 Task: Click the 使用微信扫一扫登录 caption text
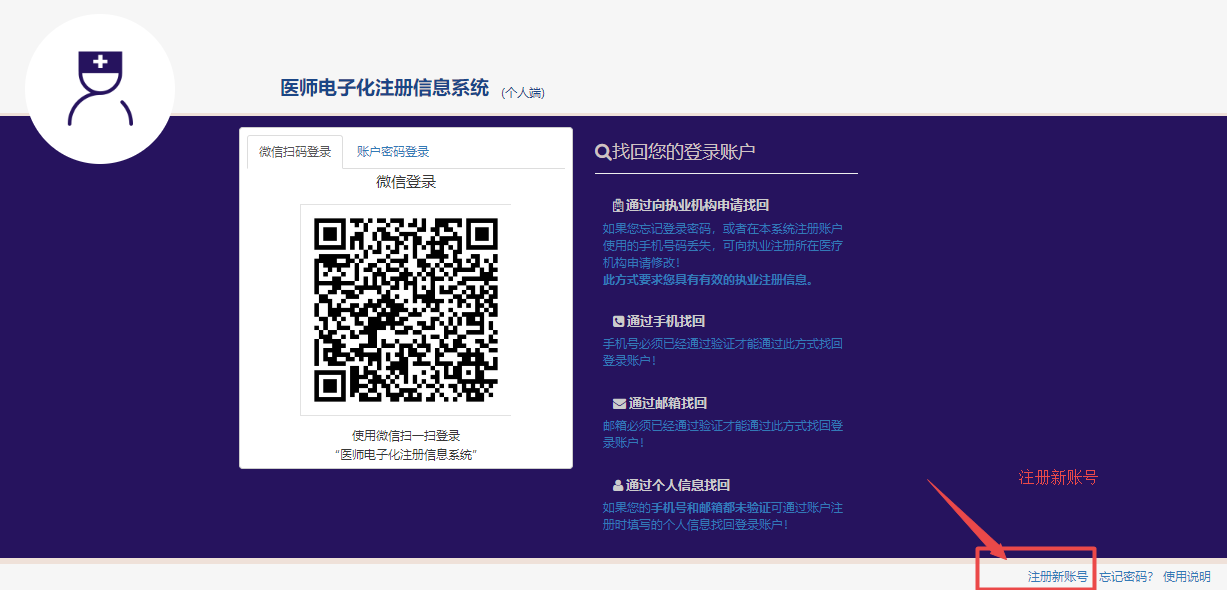pyautogui.click(x=406, y=436)
